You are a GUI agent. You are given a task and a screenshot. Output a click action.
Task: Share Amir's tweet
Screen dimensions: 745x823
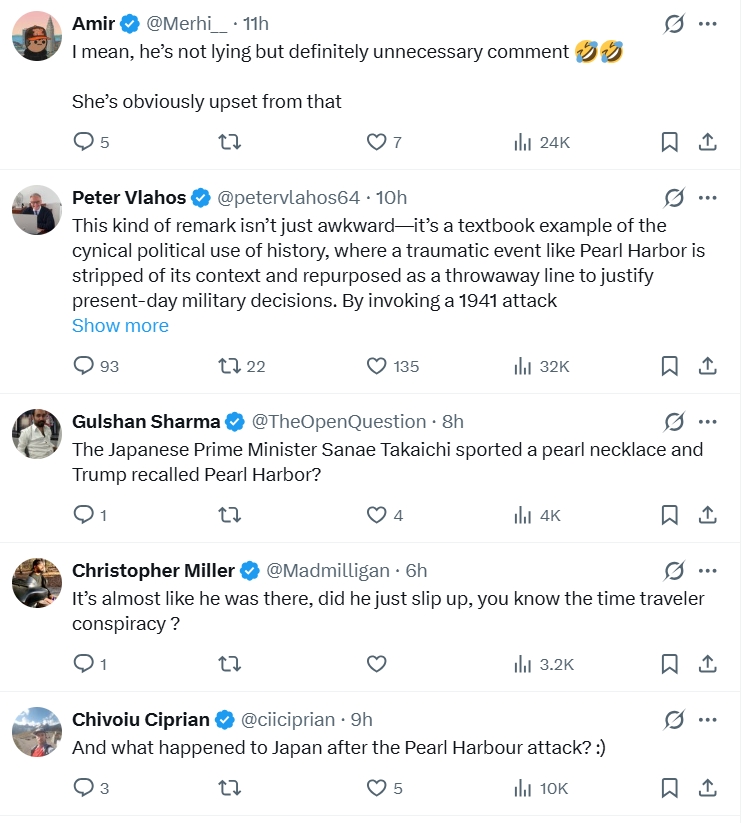pos(708,142)
